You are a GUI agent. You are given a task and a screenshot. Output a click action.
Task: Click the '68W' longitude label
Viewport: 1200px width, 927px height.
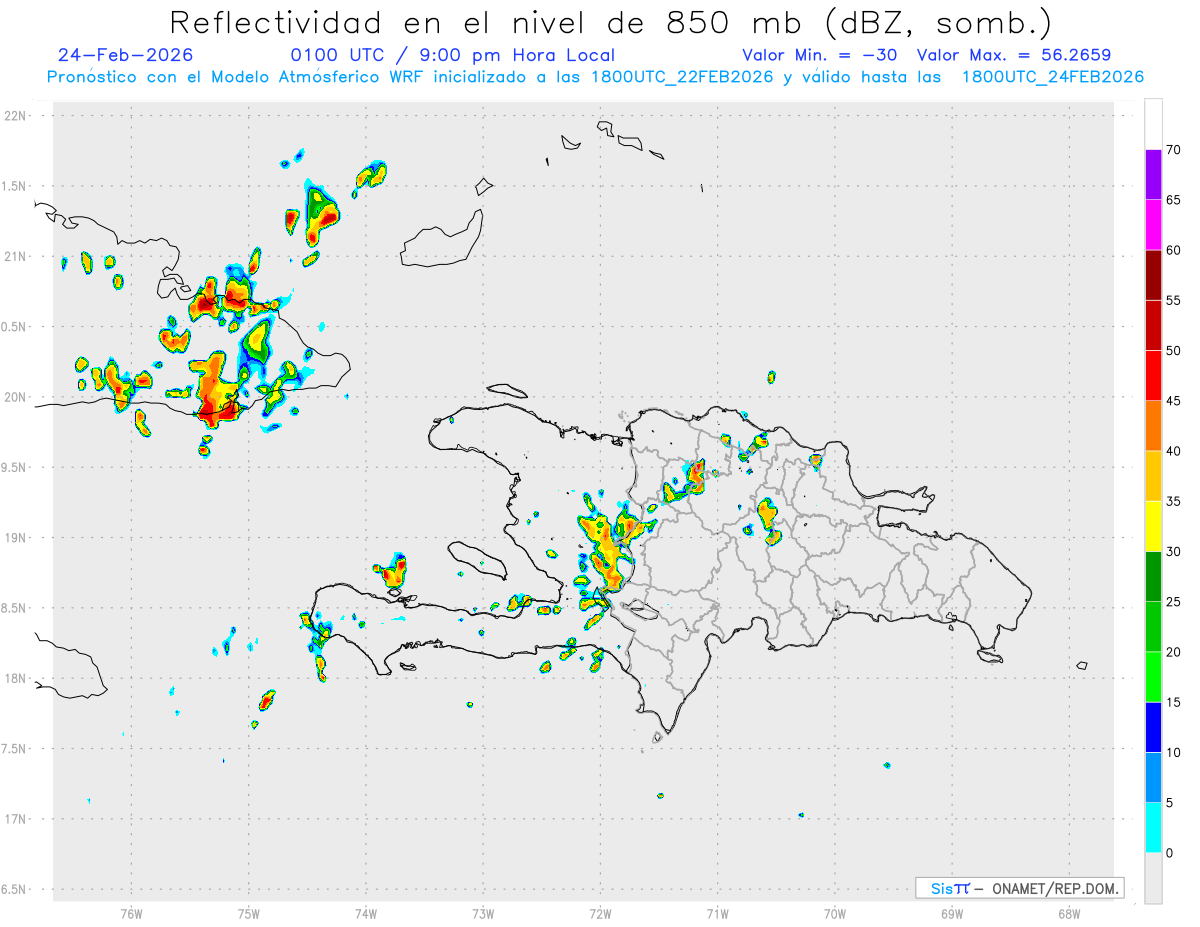[x=1069, y=913]
